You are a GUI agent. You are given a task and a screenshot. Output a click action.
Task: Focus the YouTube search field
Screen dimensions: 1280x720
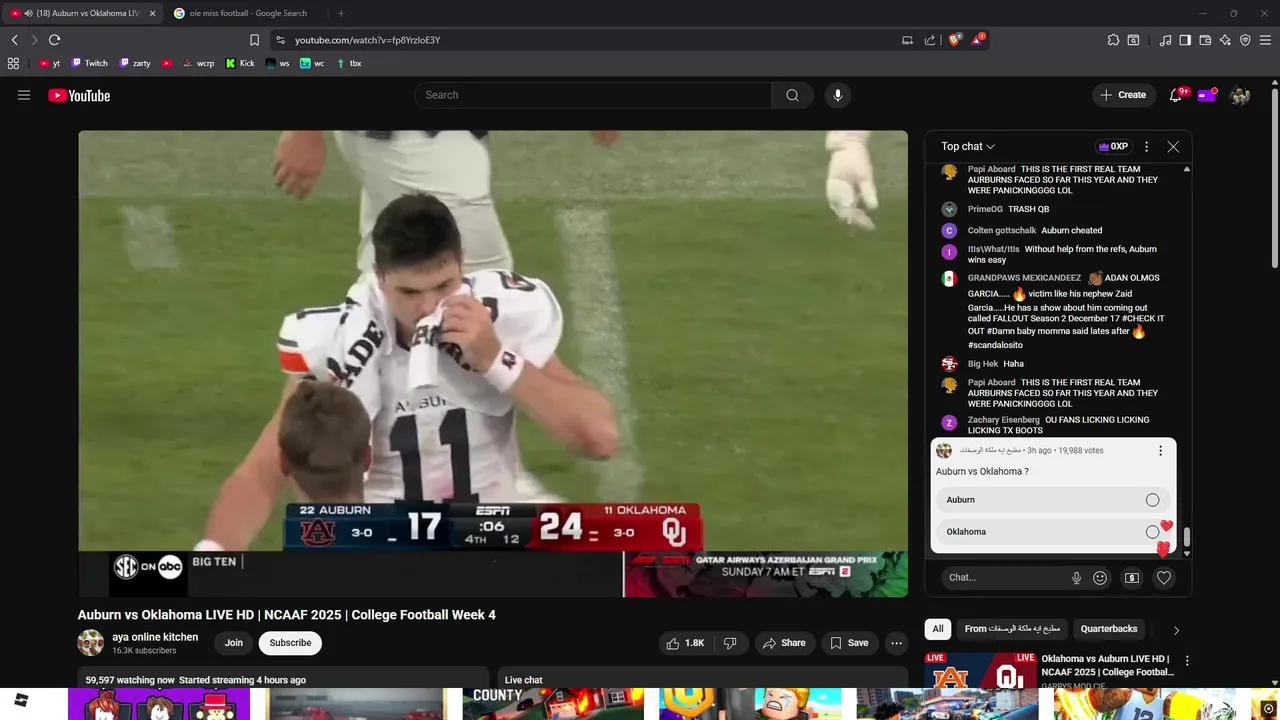pyautogui.click(x=593, y=95)
